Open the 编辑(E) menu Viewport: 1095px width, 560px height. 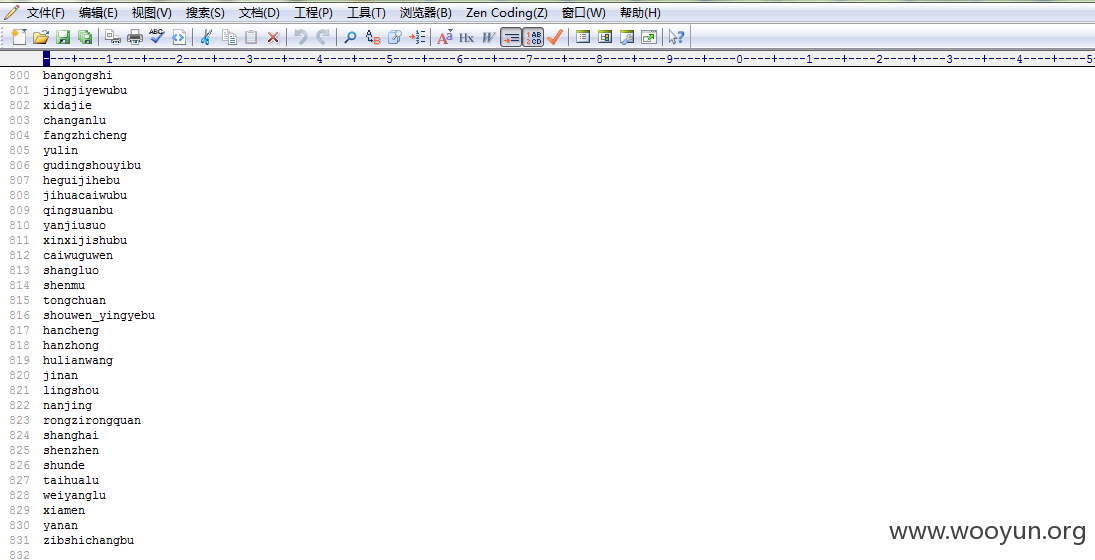(98, 13)
